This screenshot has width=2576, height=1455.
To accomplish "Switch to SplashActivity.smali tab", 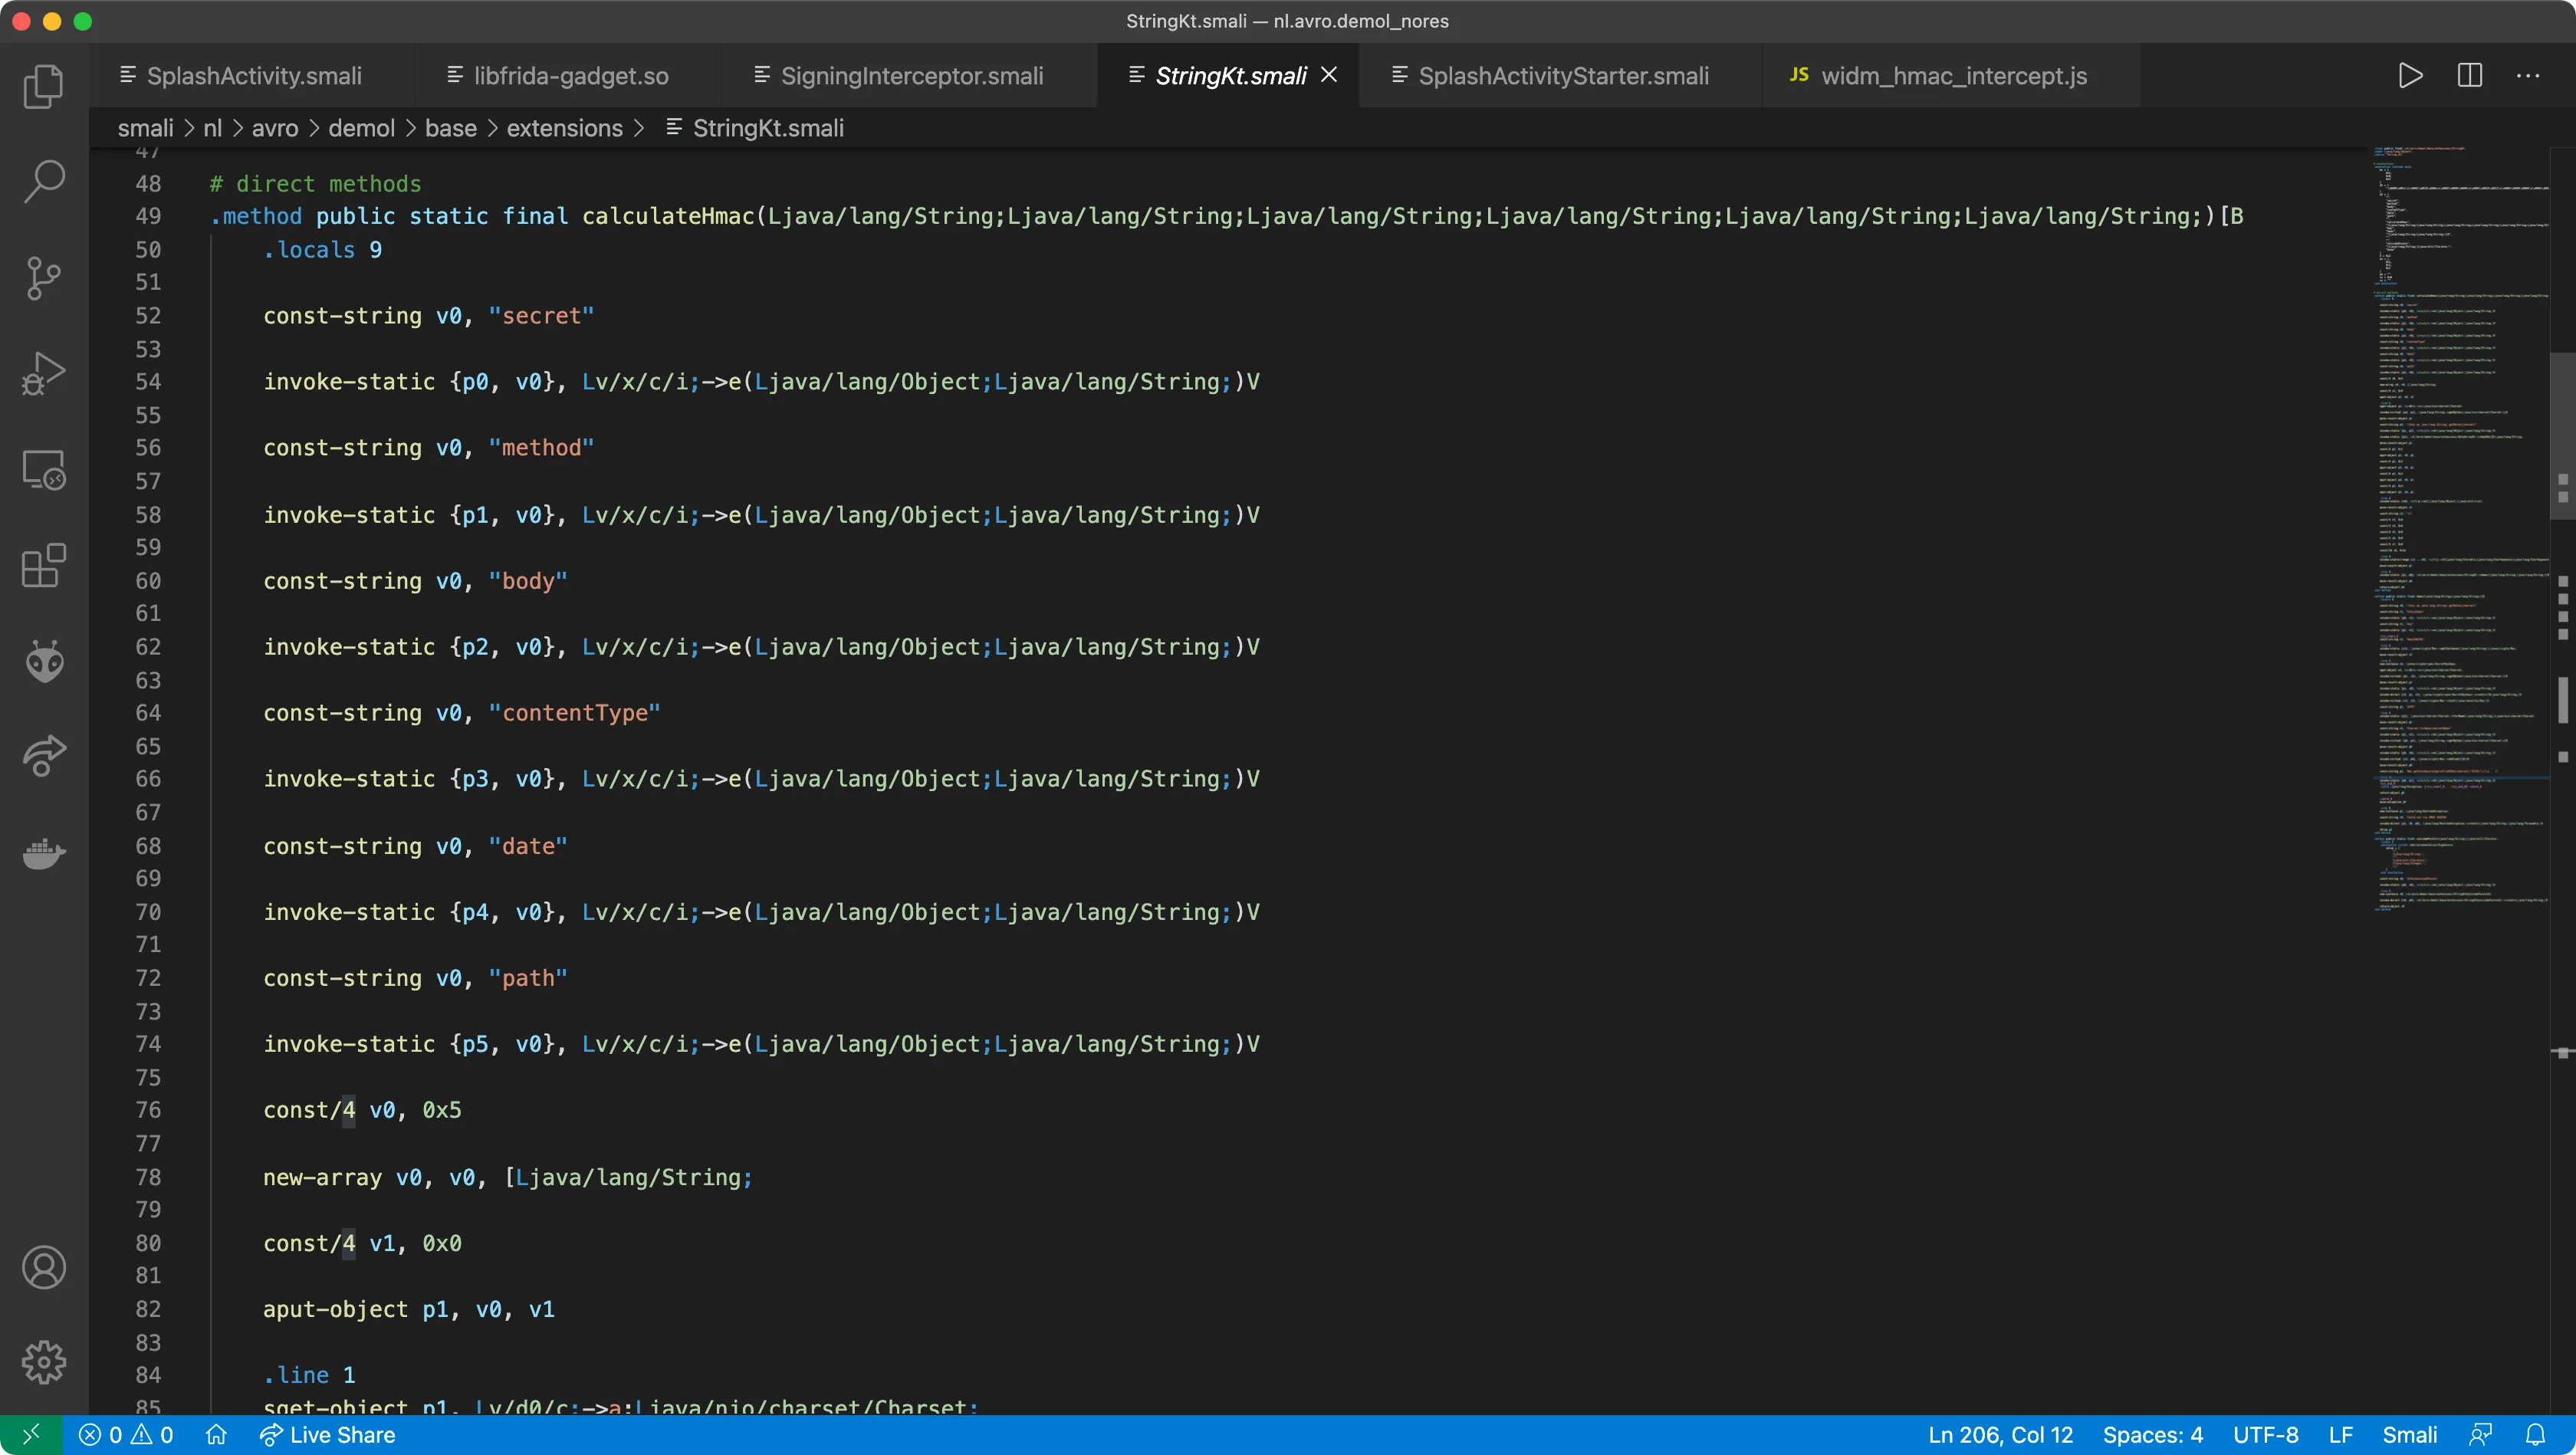I will point(252,76).
